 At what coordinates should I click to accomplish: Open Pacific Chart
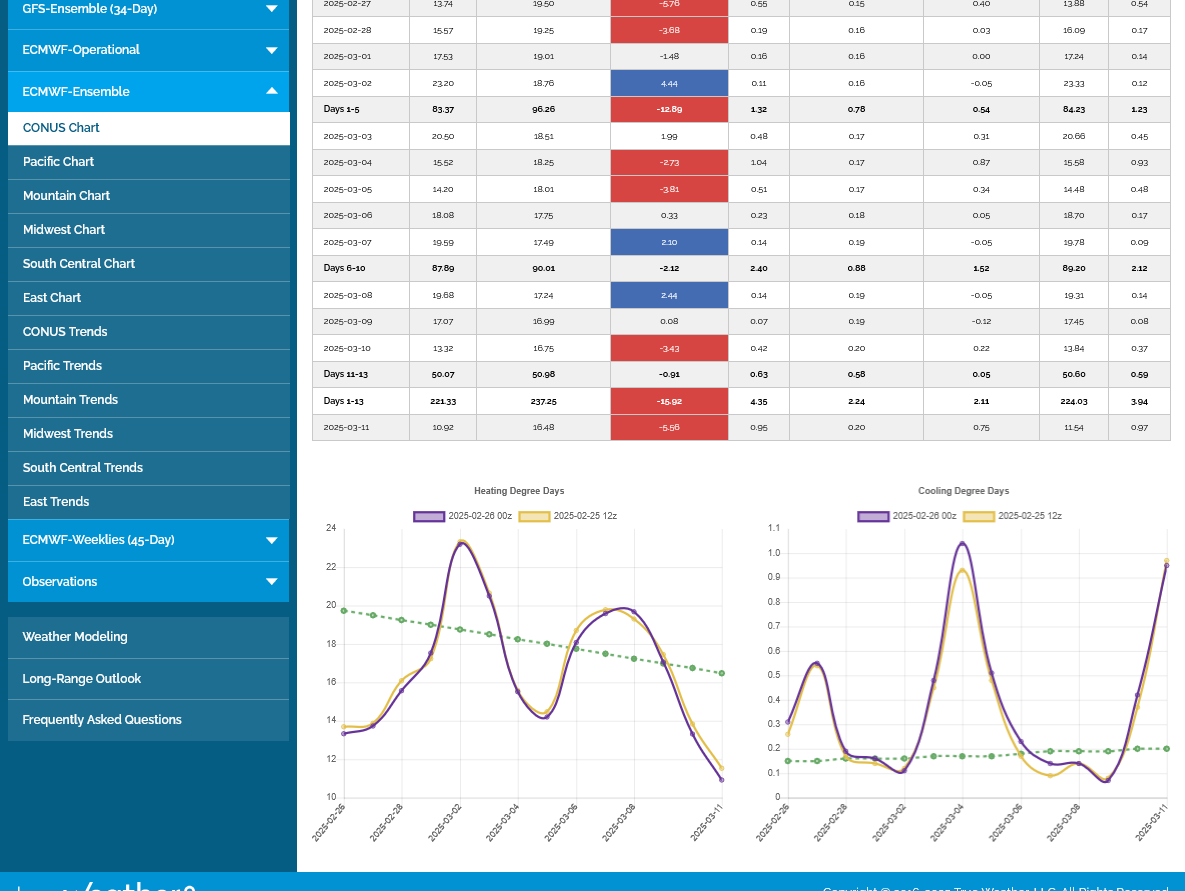tap(148, 162)
